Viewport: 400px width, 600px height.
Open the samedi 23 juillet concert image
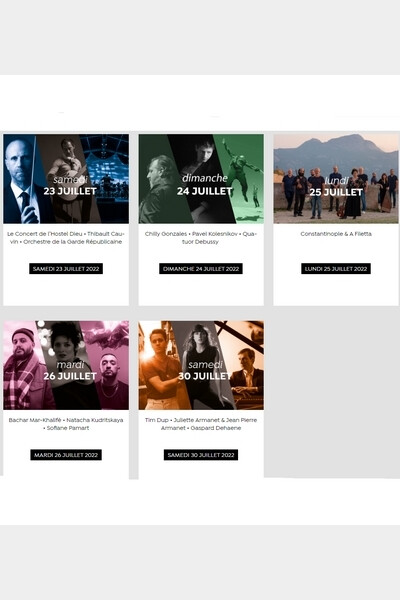pos(66,179)
